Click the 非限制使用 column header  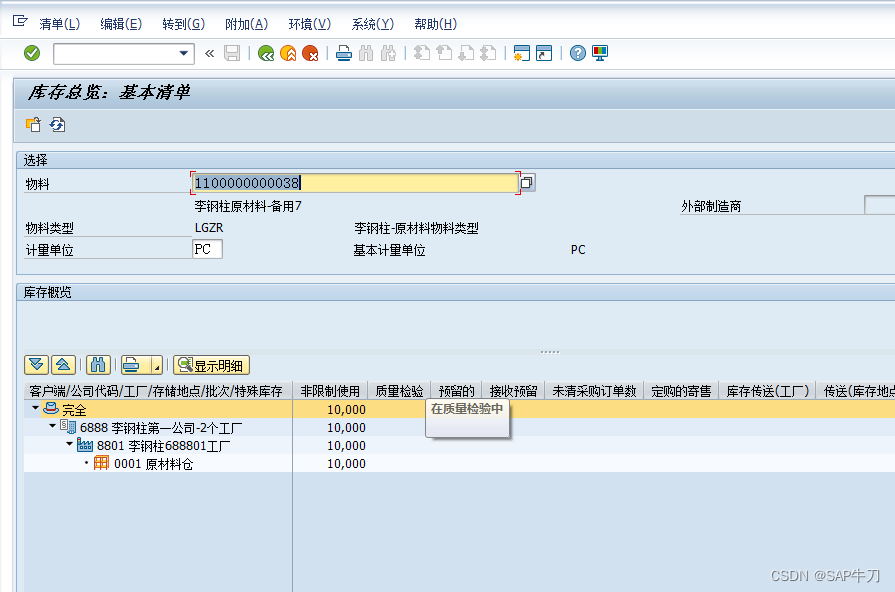(330, 390)
